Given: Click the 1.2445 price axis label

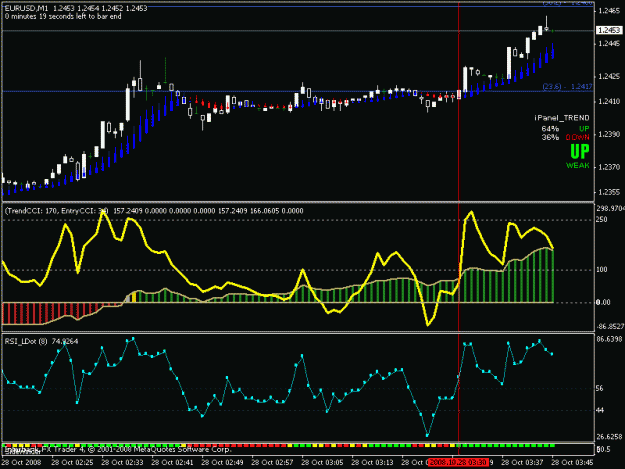Looking at the screenshot, I should click(609, 43).
